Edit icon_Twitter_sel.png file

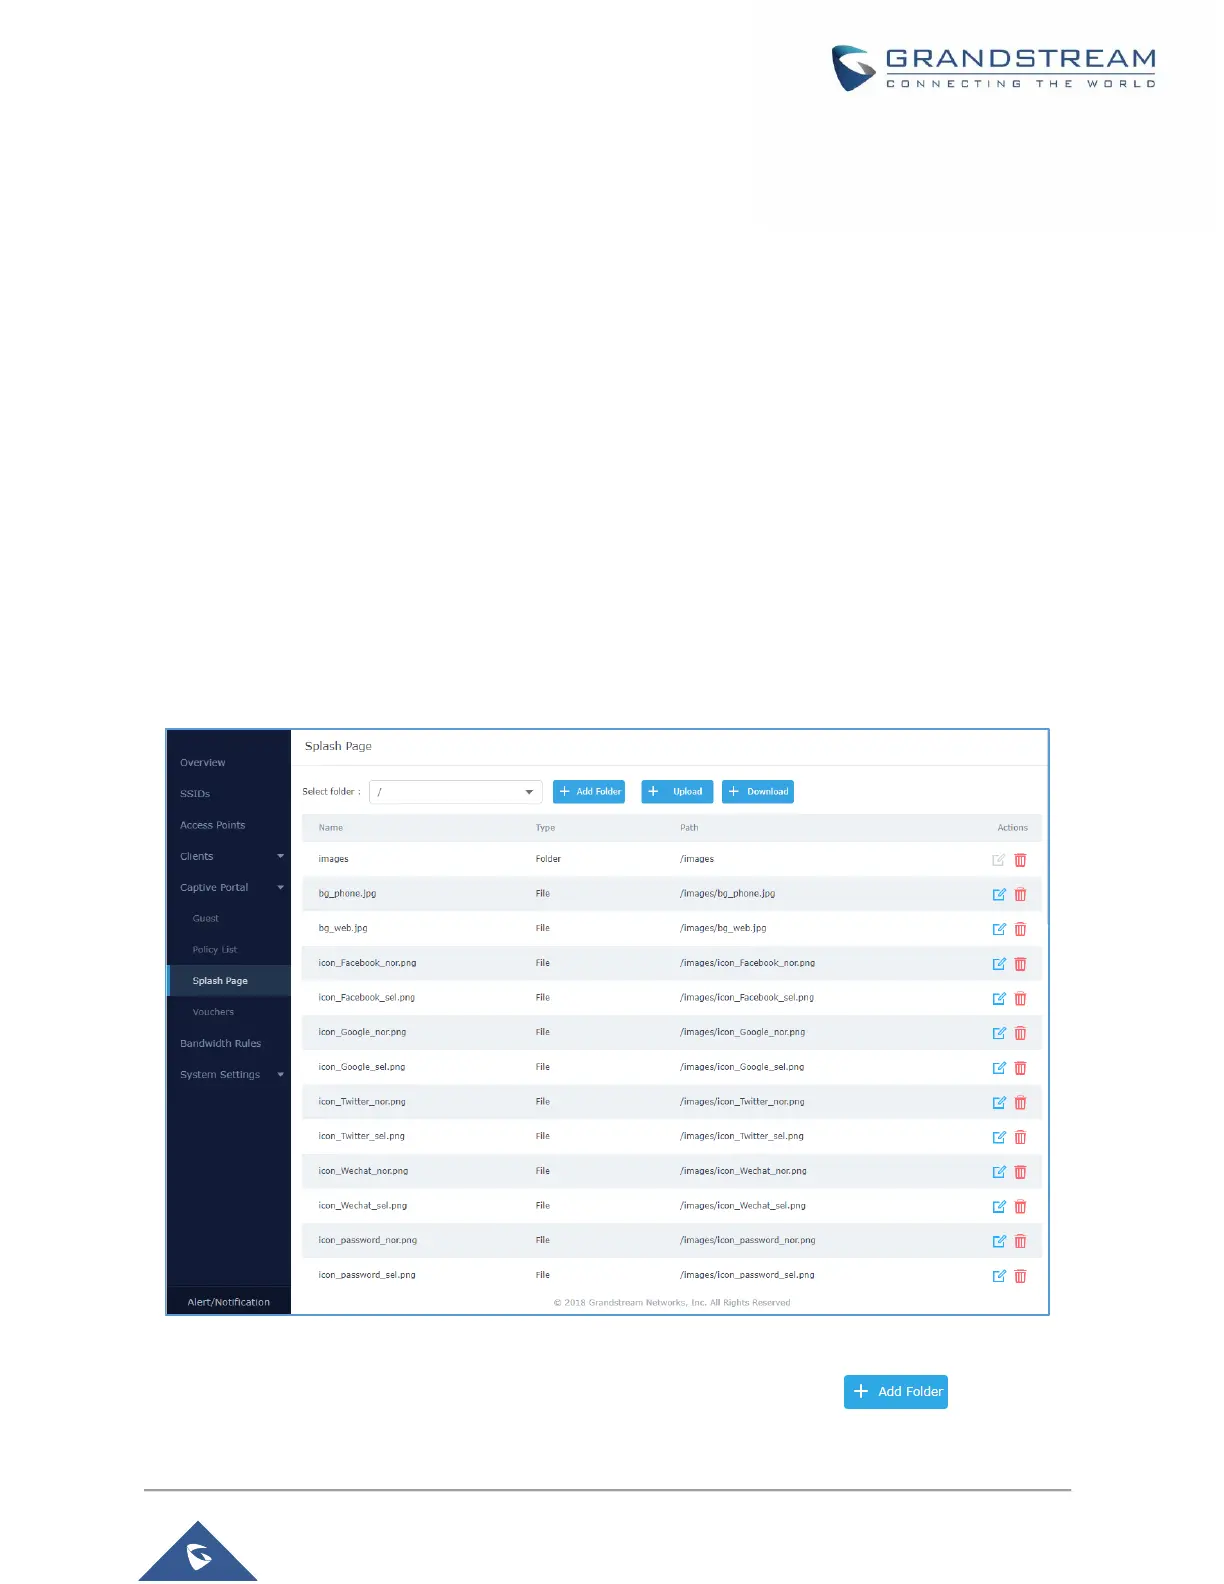[x=998, y=1137]
